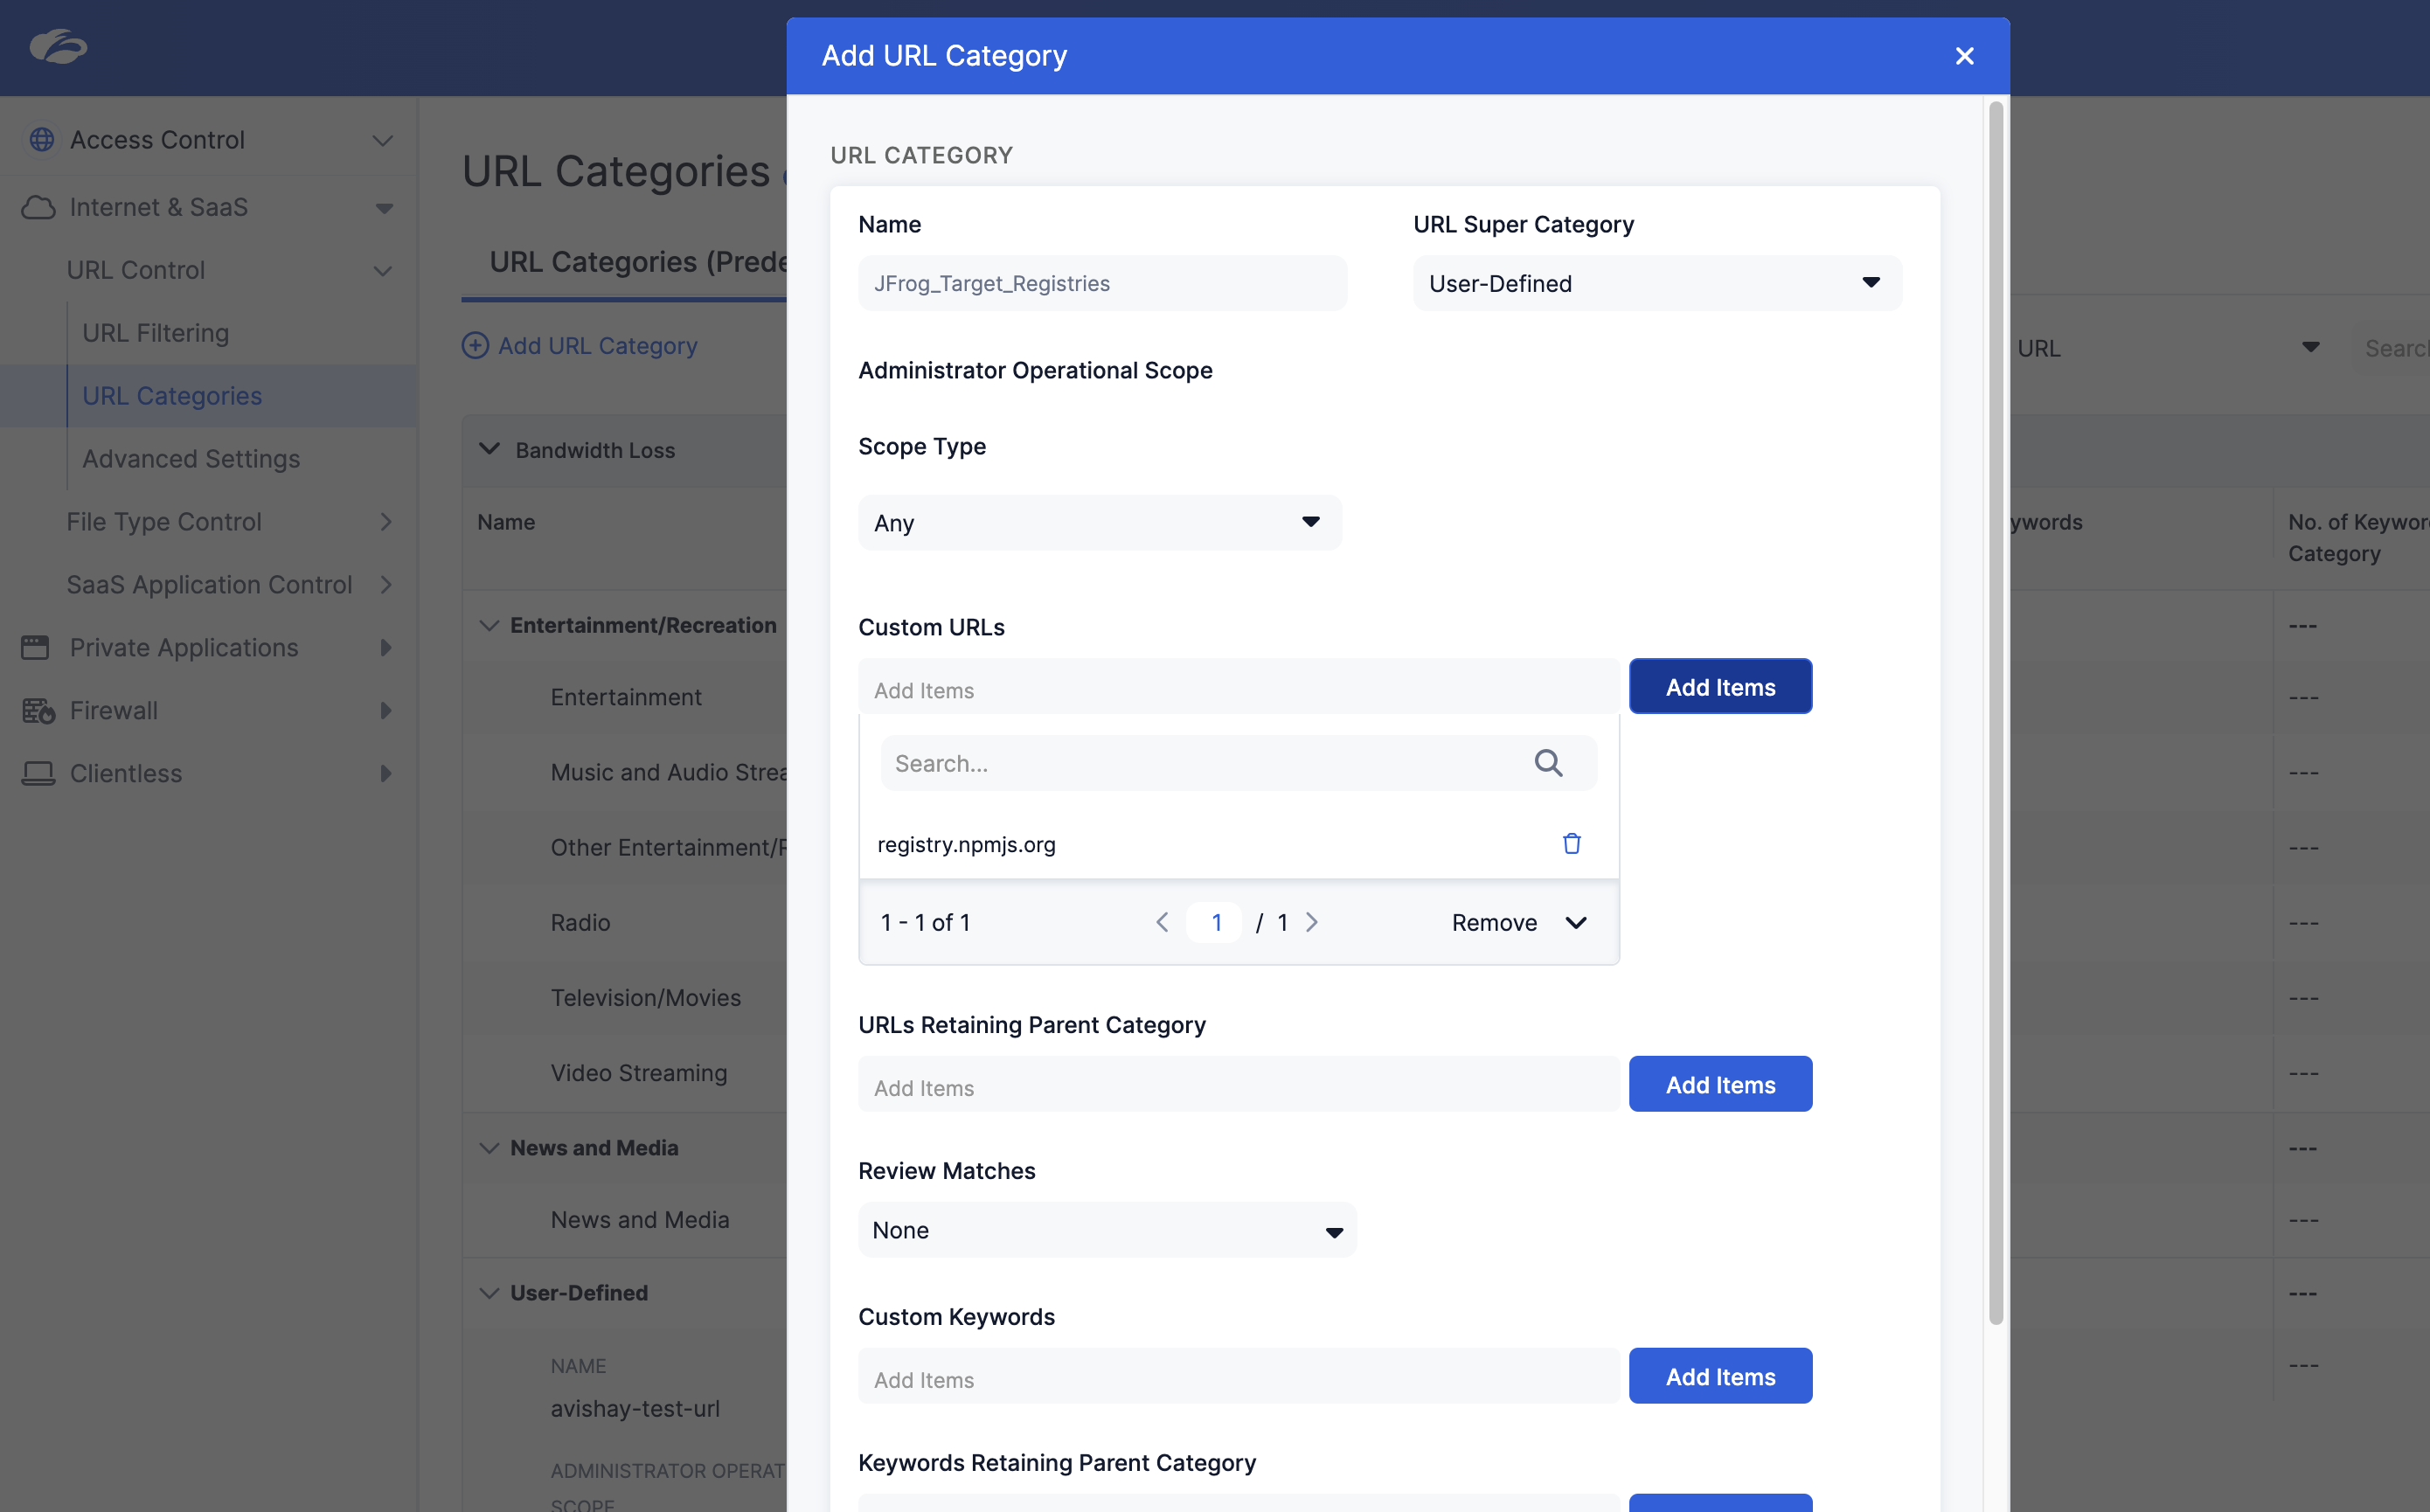
Task: Click the Name input field
Action: (x=1102, y=283)
